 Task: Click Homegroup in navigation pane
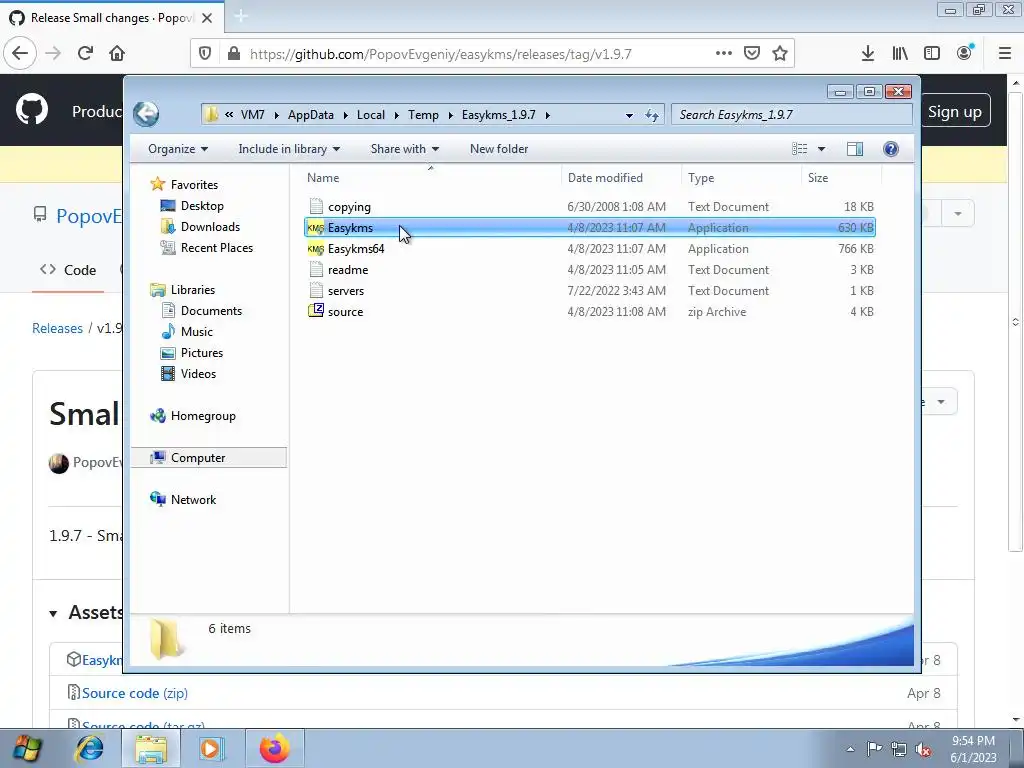(202, 416)
